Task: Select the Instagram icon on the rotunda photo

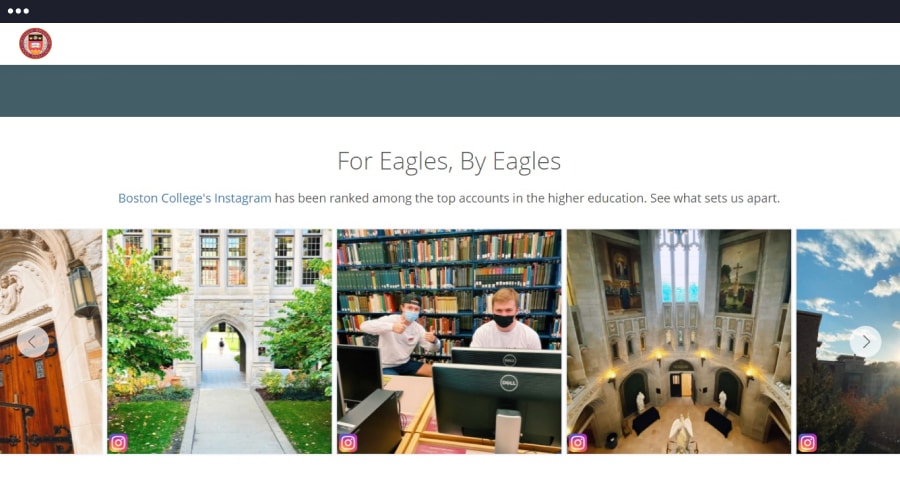Action: pyautogui.click(x=577, y=443)
